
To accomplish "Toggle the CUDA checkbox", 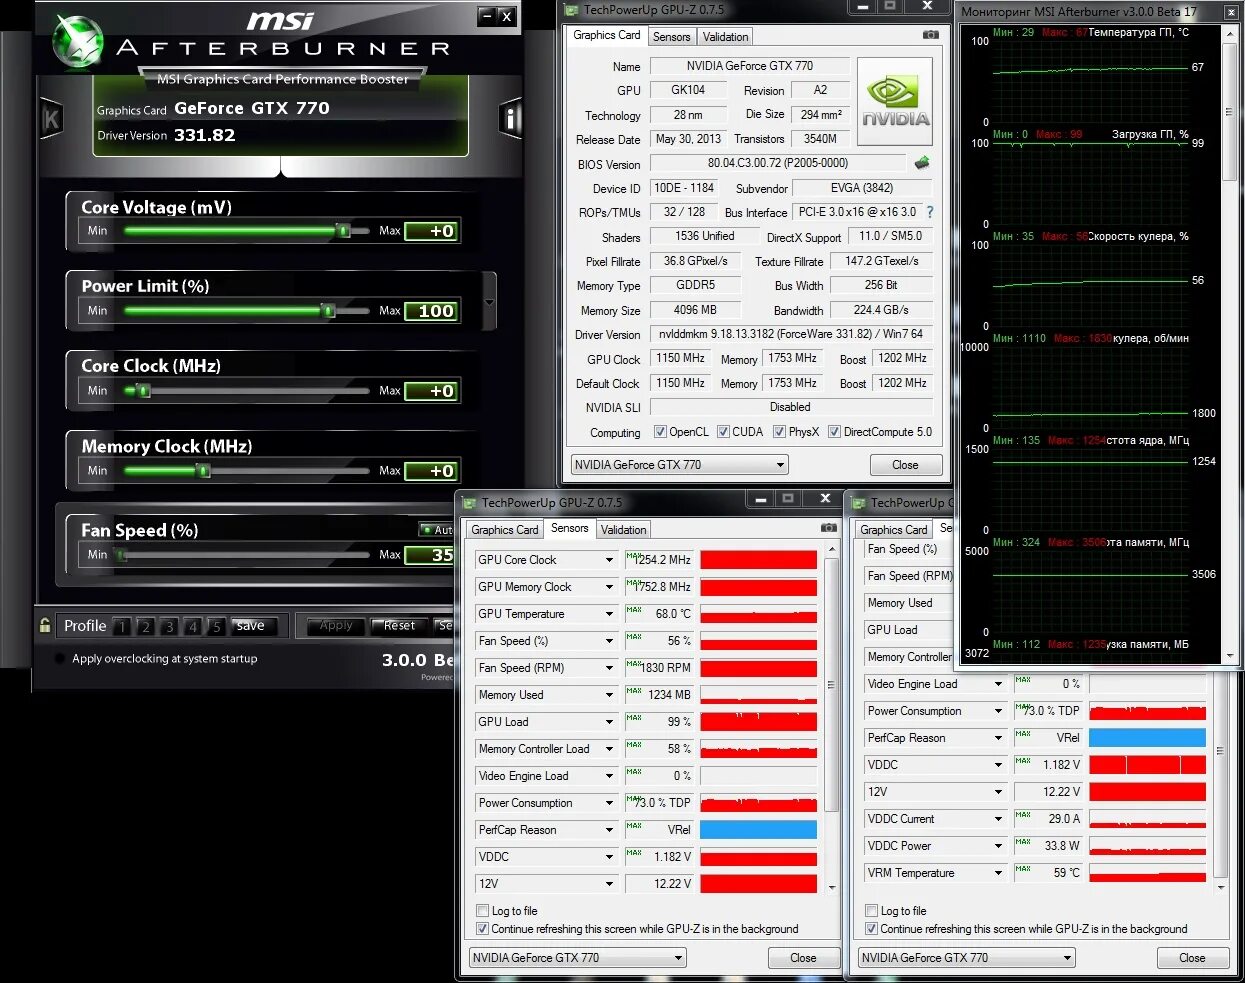I will click(723, 432).
